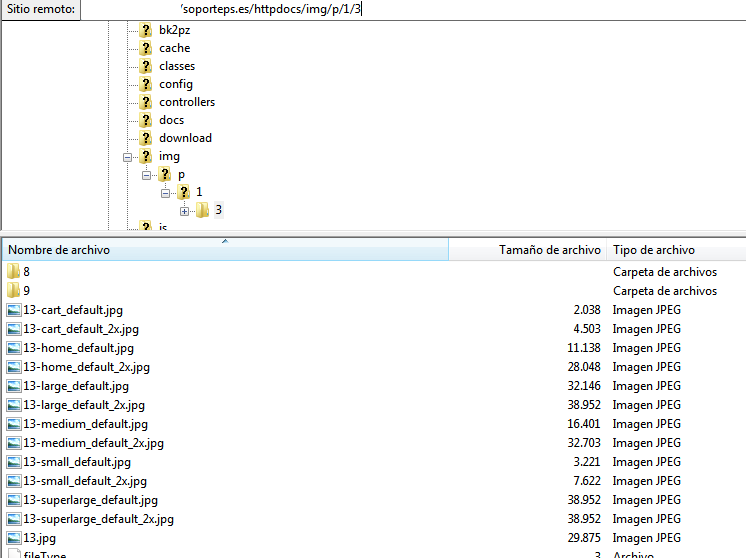Select the download folder icon
Screen dimensions: 746x558
tap(146, 138)
